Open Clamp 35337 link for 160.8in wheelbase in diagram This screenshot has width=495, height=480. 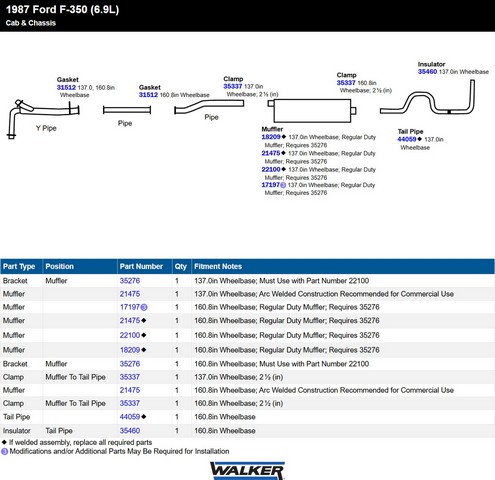pyautogui.click(x=346, y=83)
